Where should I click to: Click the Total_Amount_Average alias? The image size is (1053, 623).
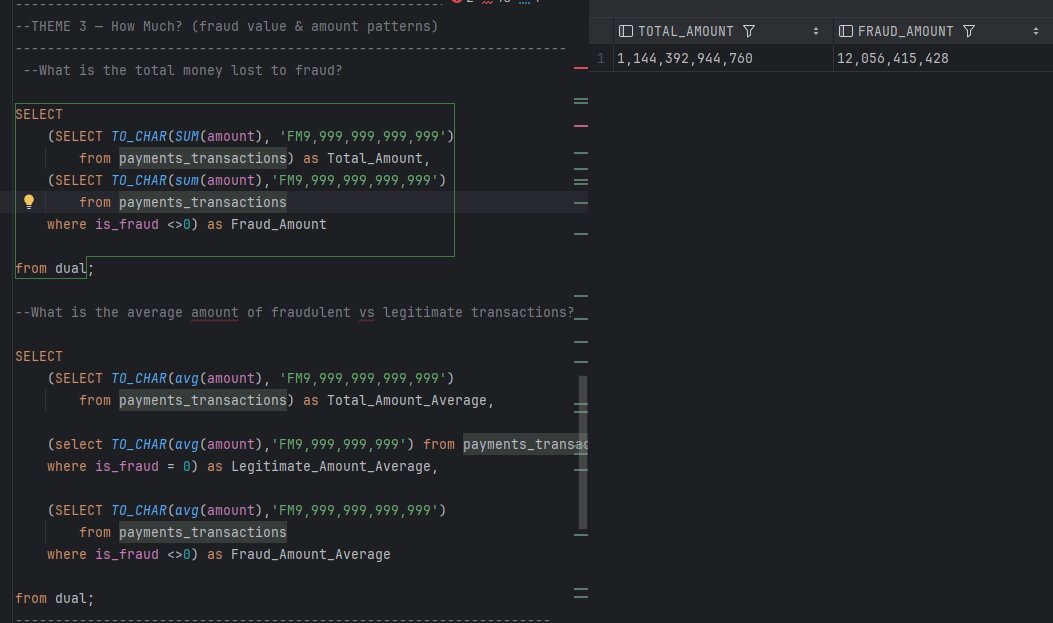click(x=407, y=400)
